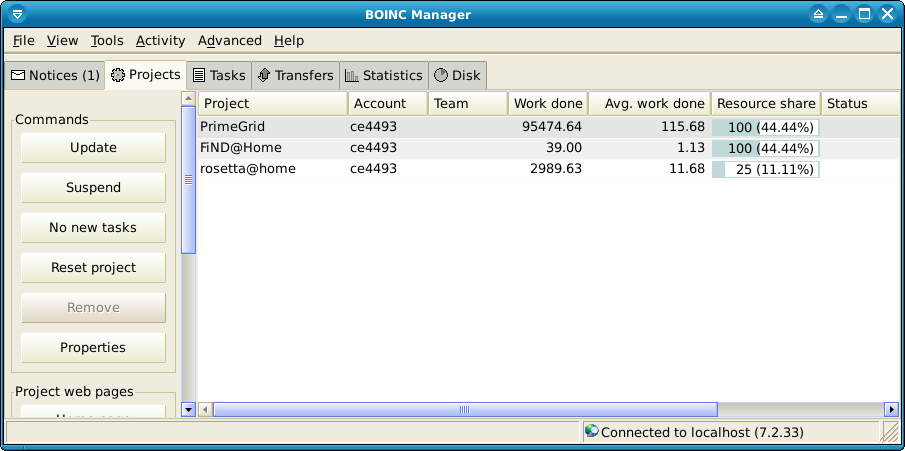Click the greyed Remove button
This screenshot has width=905, height=451.
pos(94,308)
